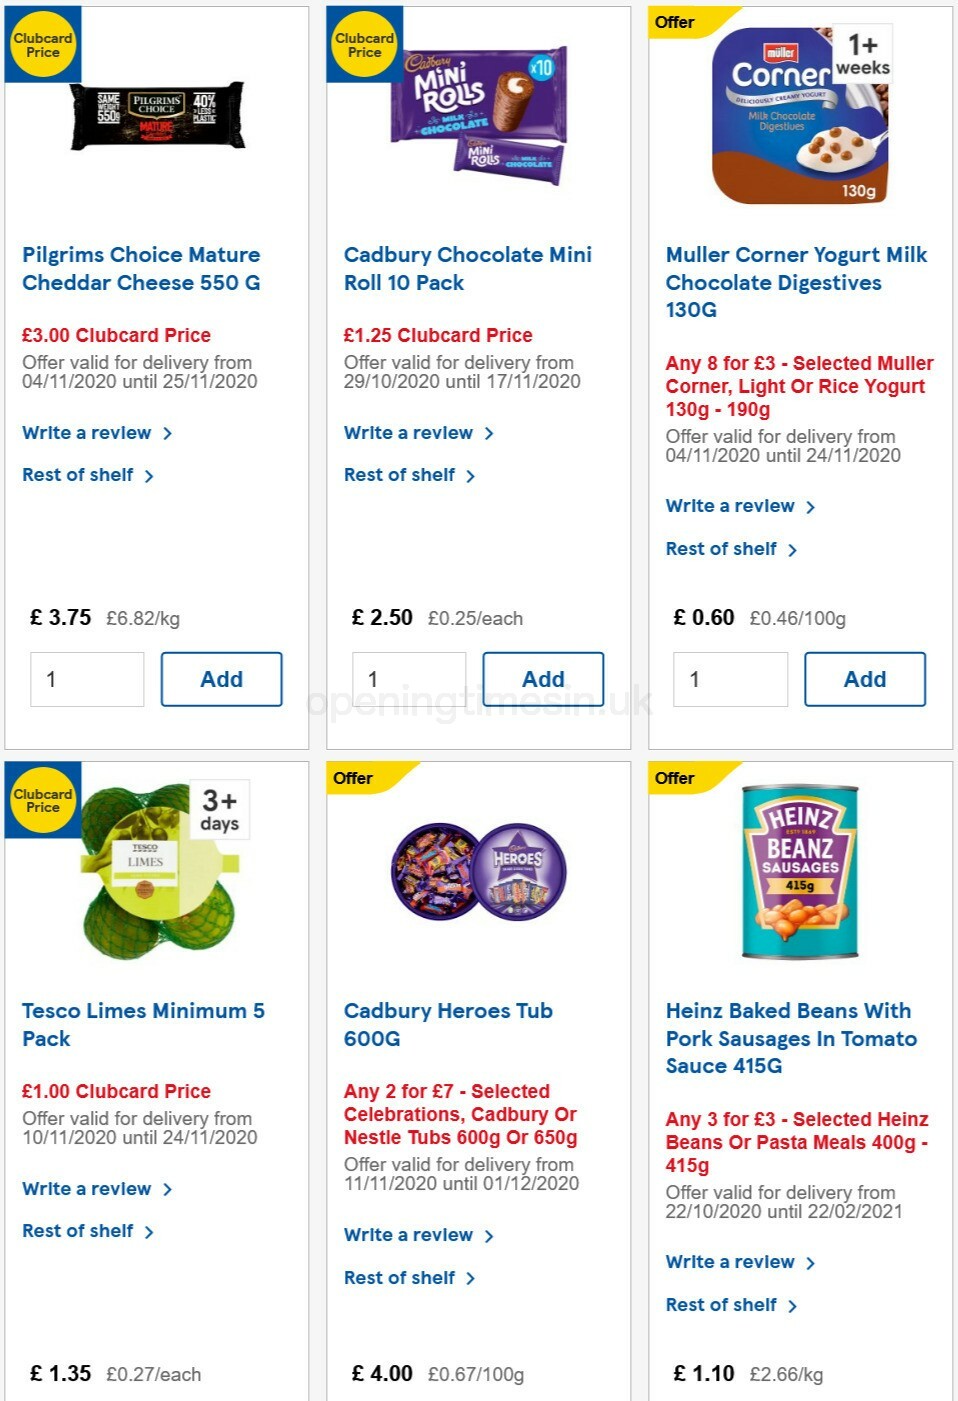The image size is (958, 1401).
Task: Write a review for Tesco Limes
Action: (x=87, y=1188)
